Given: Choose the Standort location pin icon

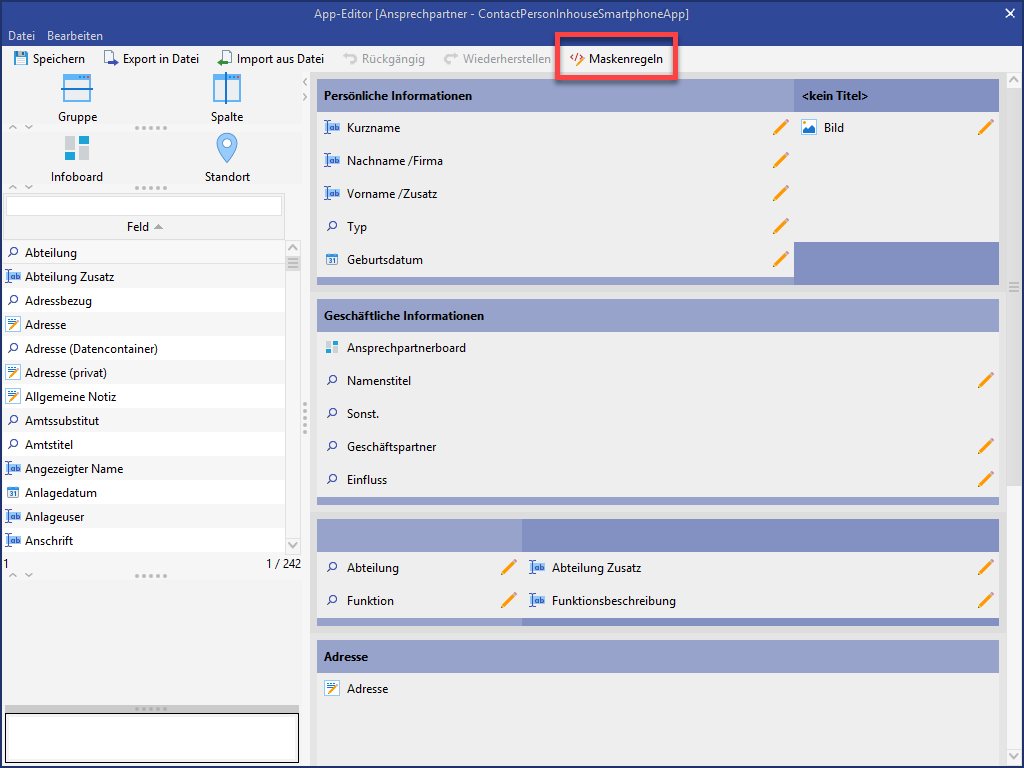Looking at the screenshot, I should pos(227,149).
